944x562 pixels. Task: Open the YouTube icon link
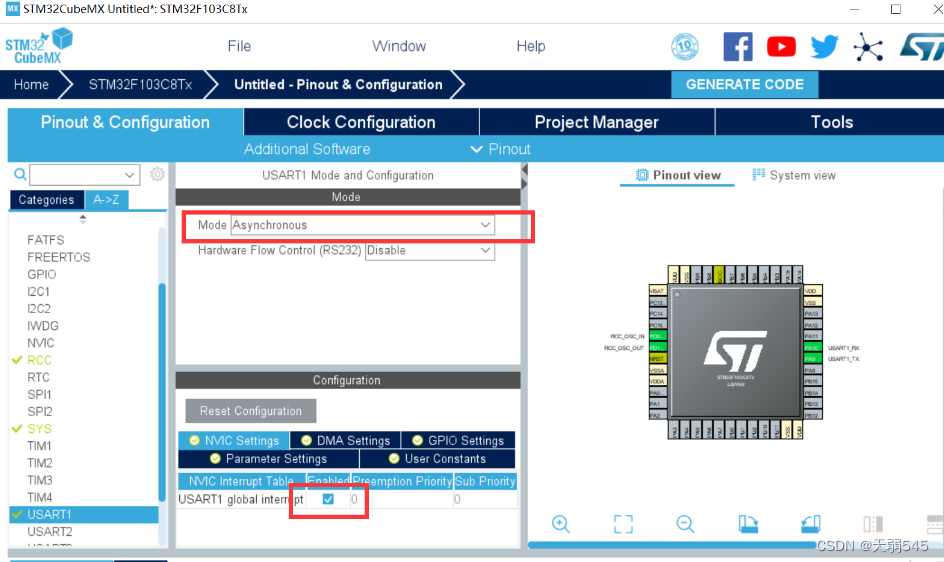(x=781, y=46)
